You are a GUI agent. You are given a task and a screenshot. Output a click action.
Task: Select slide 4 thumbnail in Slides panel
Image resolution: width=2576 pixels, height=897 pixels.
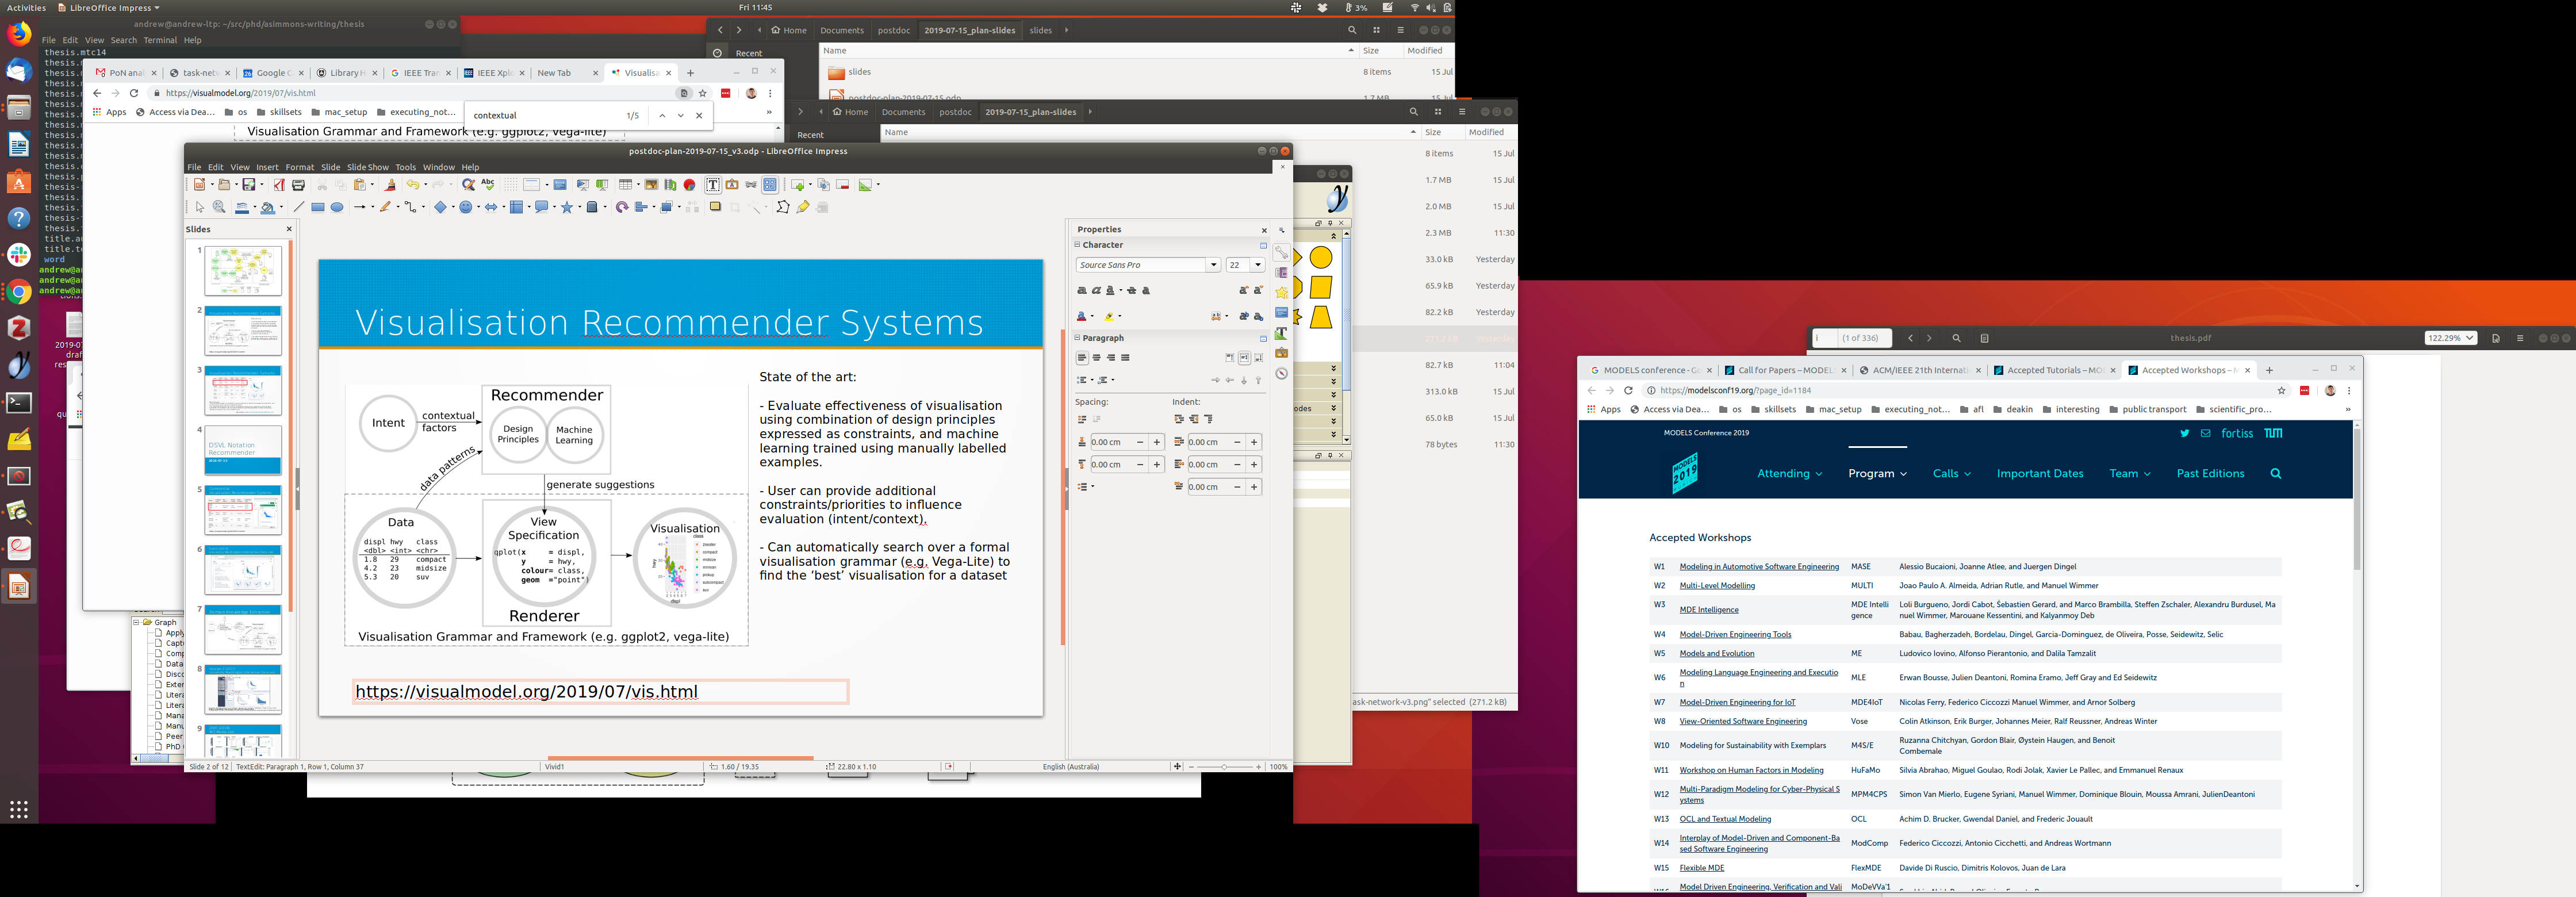243,450
